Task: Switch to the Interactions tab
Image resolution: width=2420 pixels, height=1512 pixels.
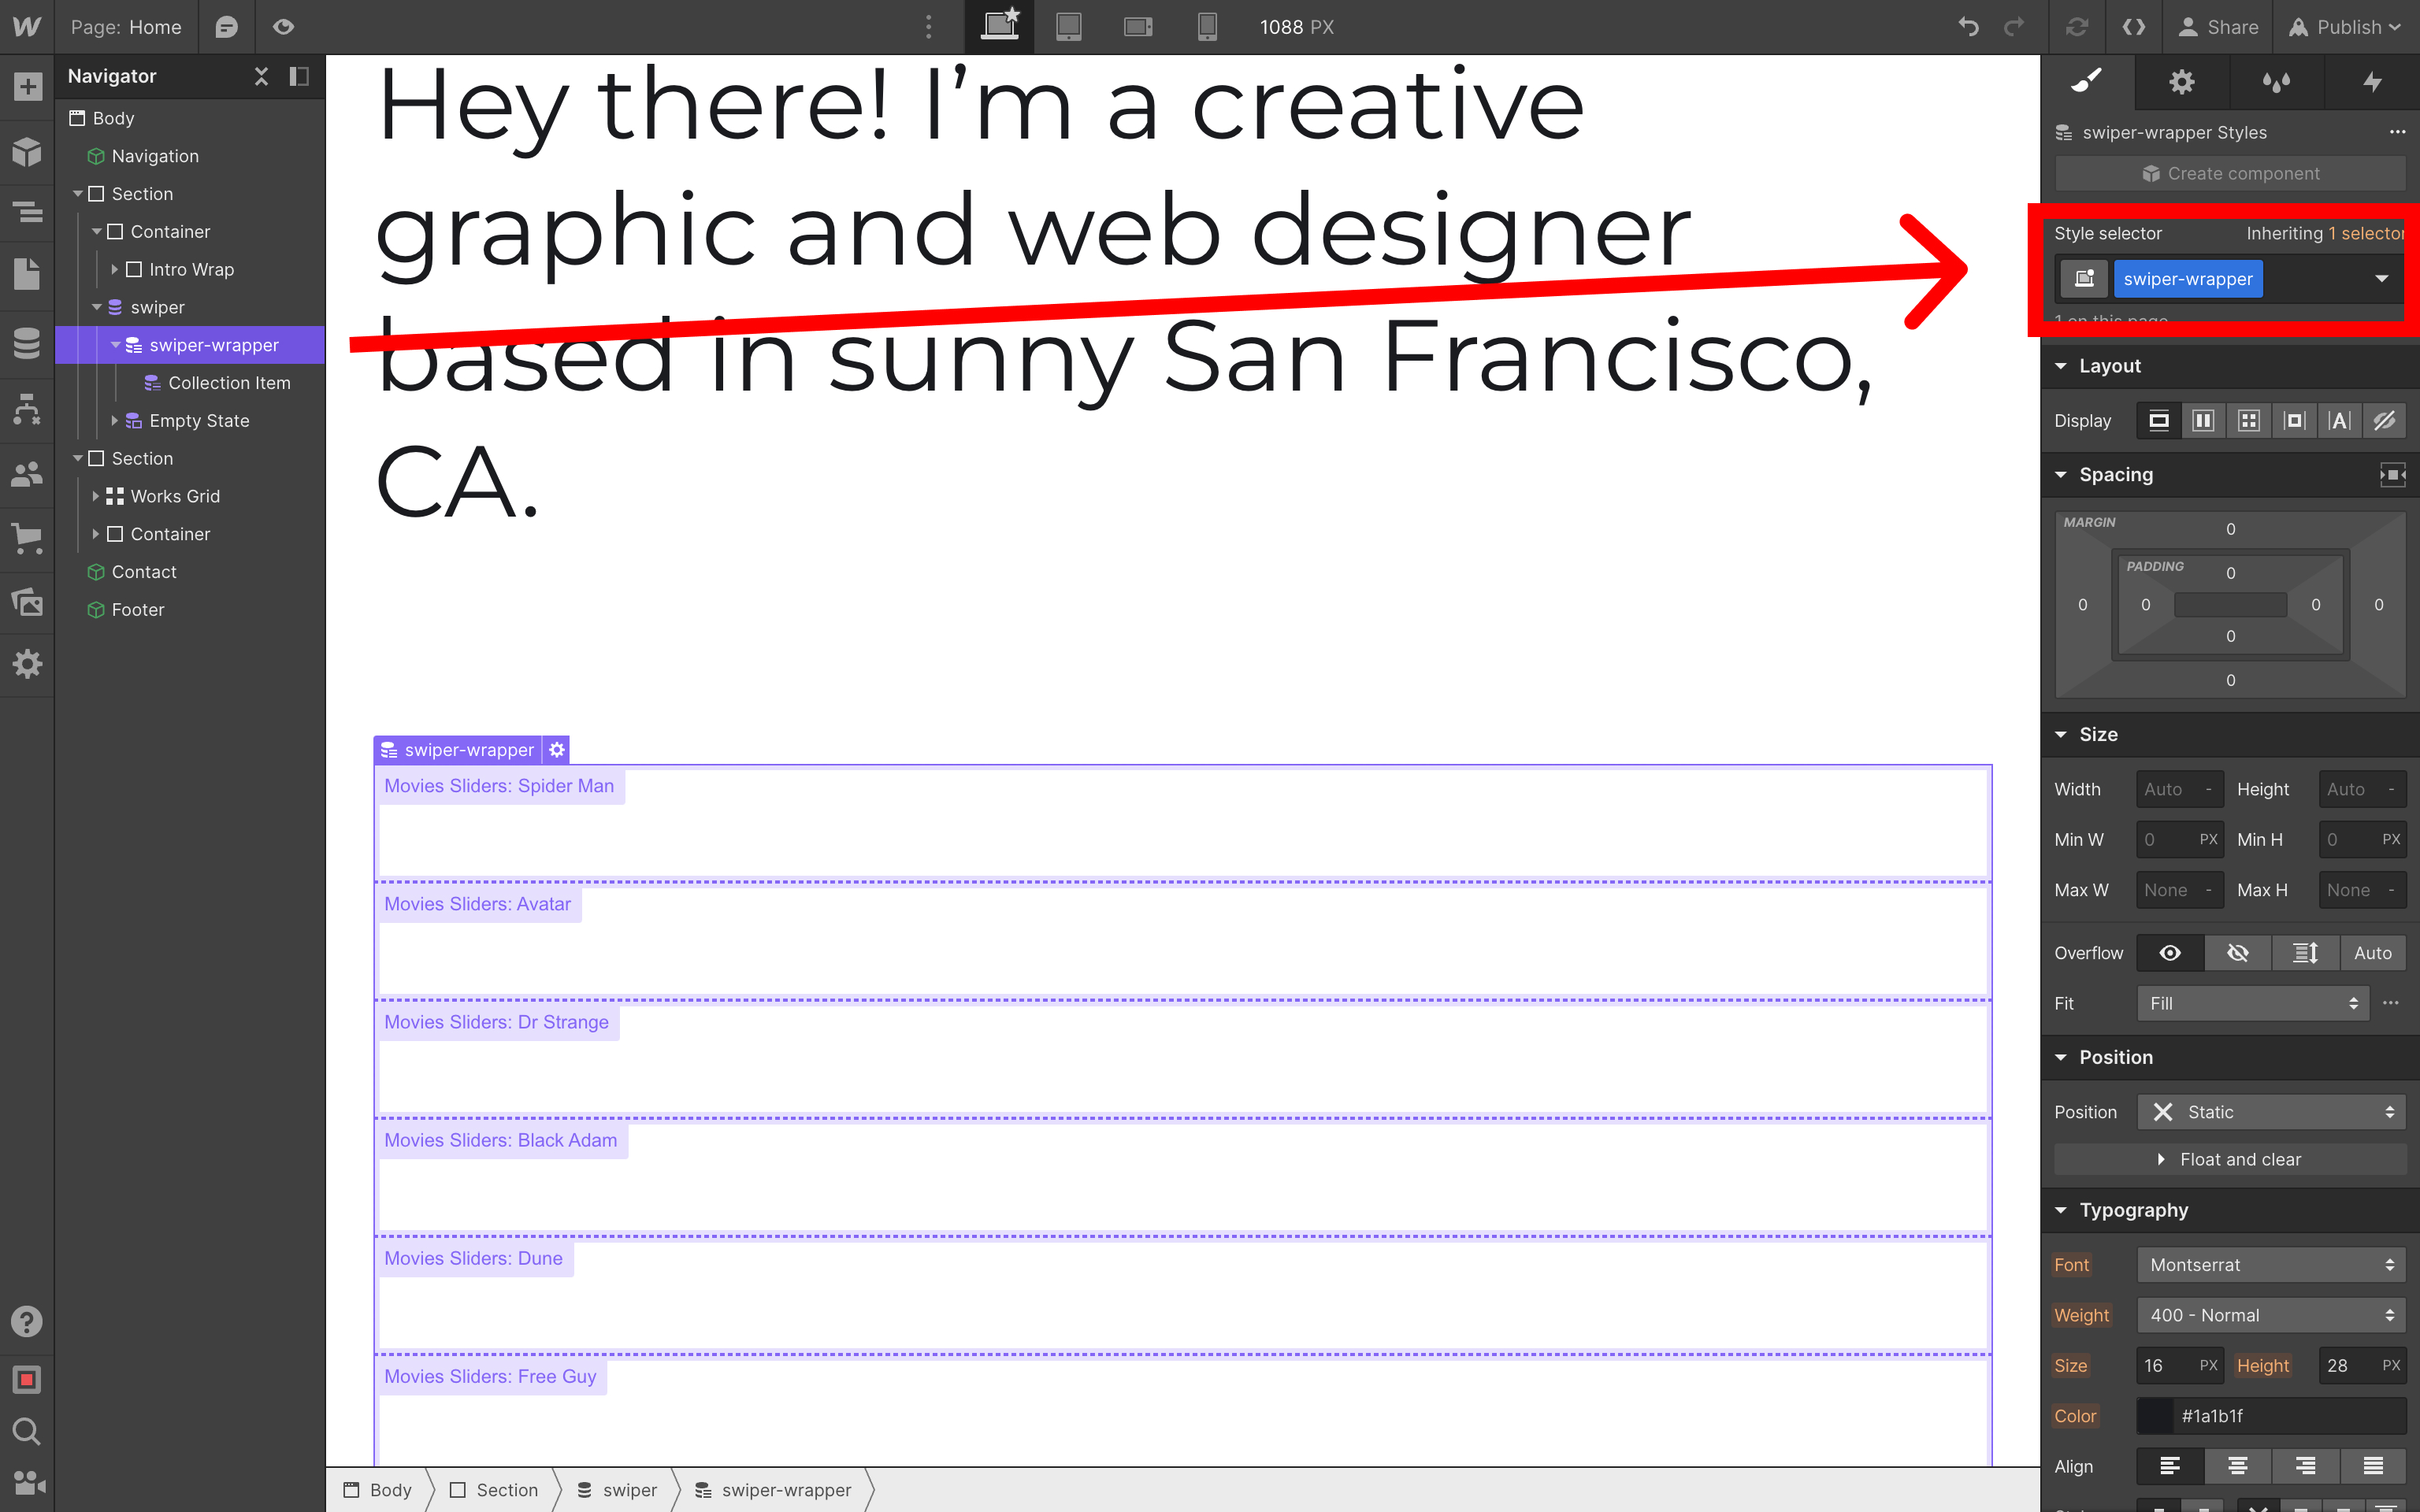Action: tap(2371, 82)
